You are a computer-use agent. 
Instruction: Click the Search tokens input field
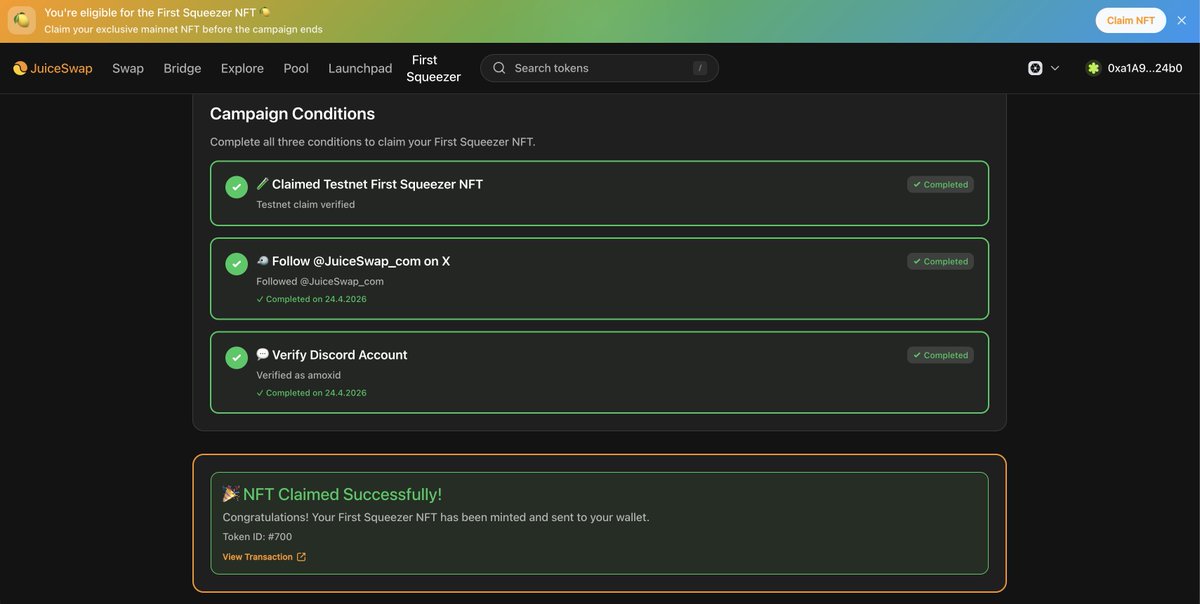[599, 68]
